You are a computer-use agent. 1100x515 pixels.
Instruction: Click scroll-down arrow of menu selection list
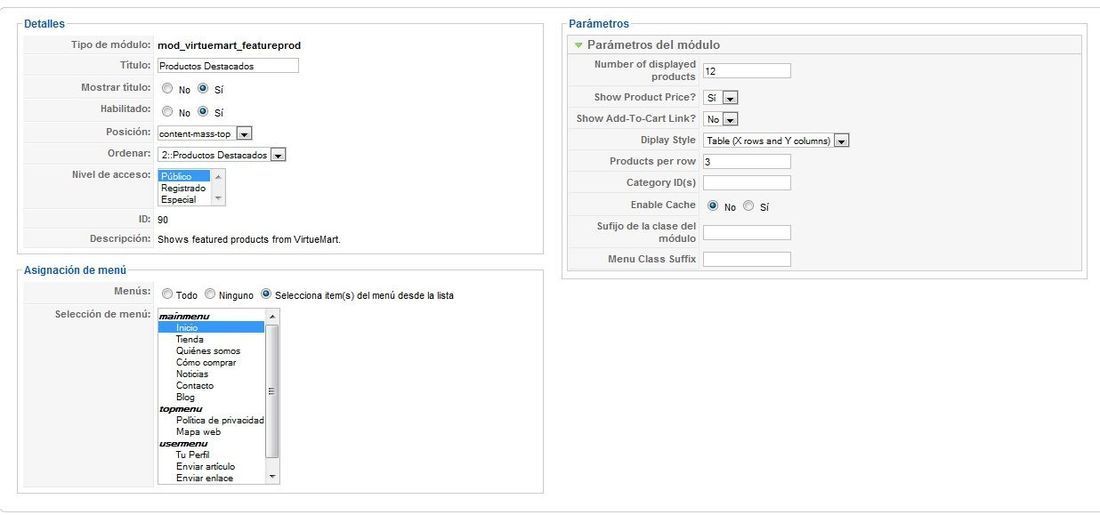[x=272, y=477]
